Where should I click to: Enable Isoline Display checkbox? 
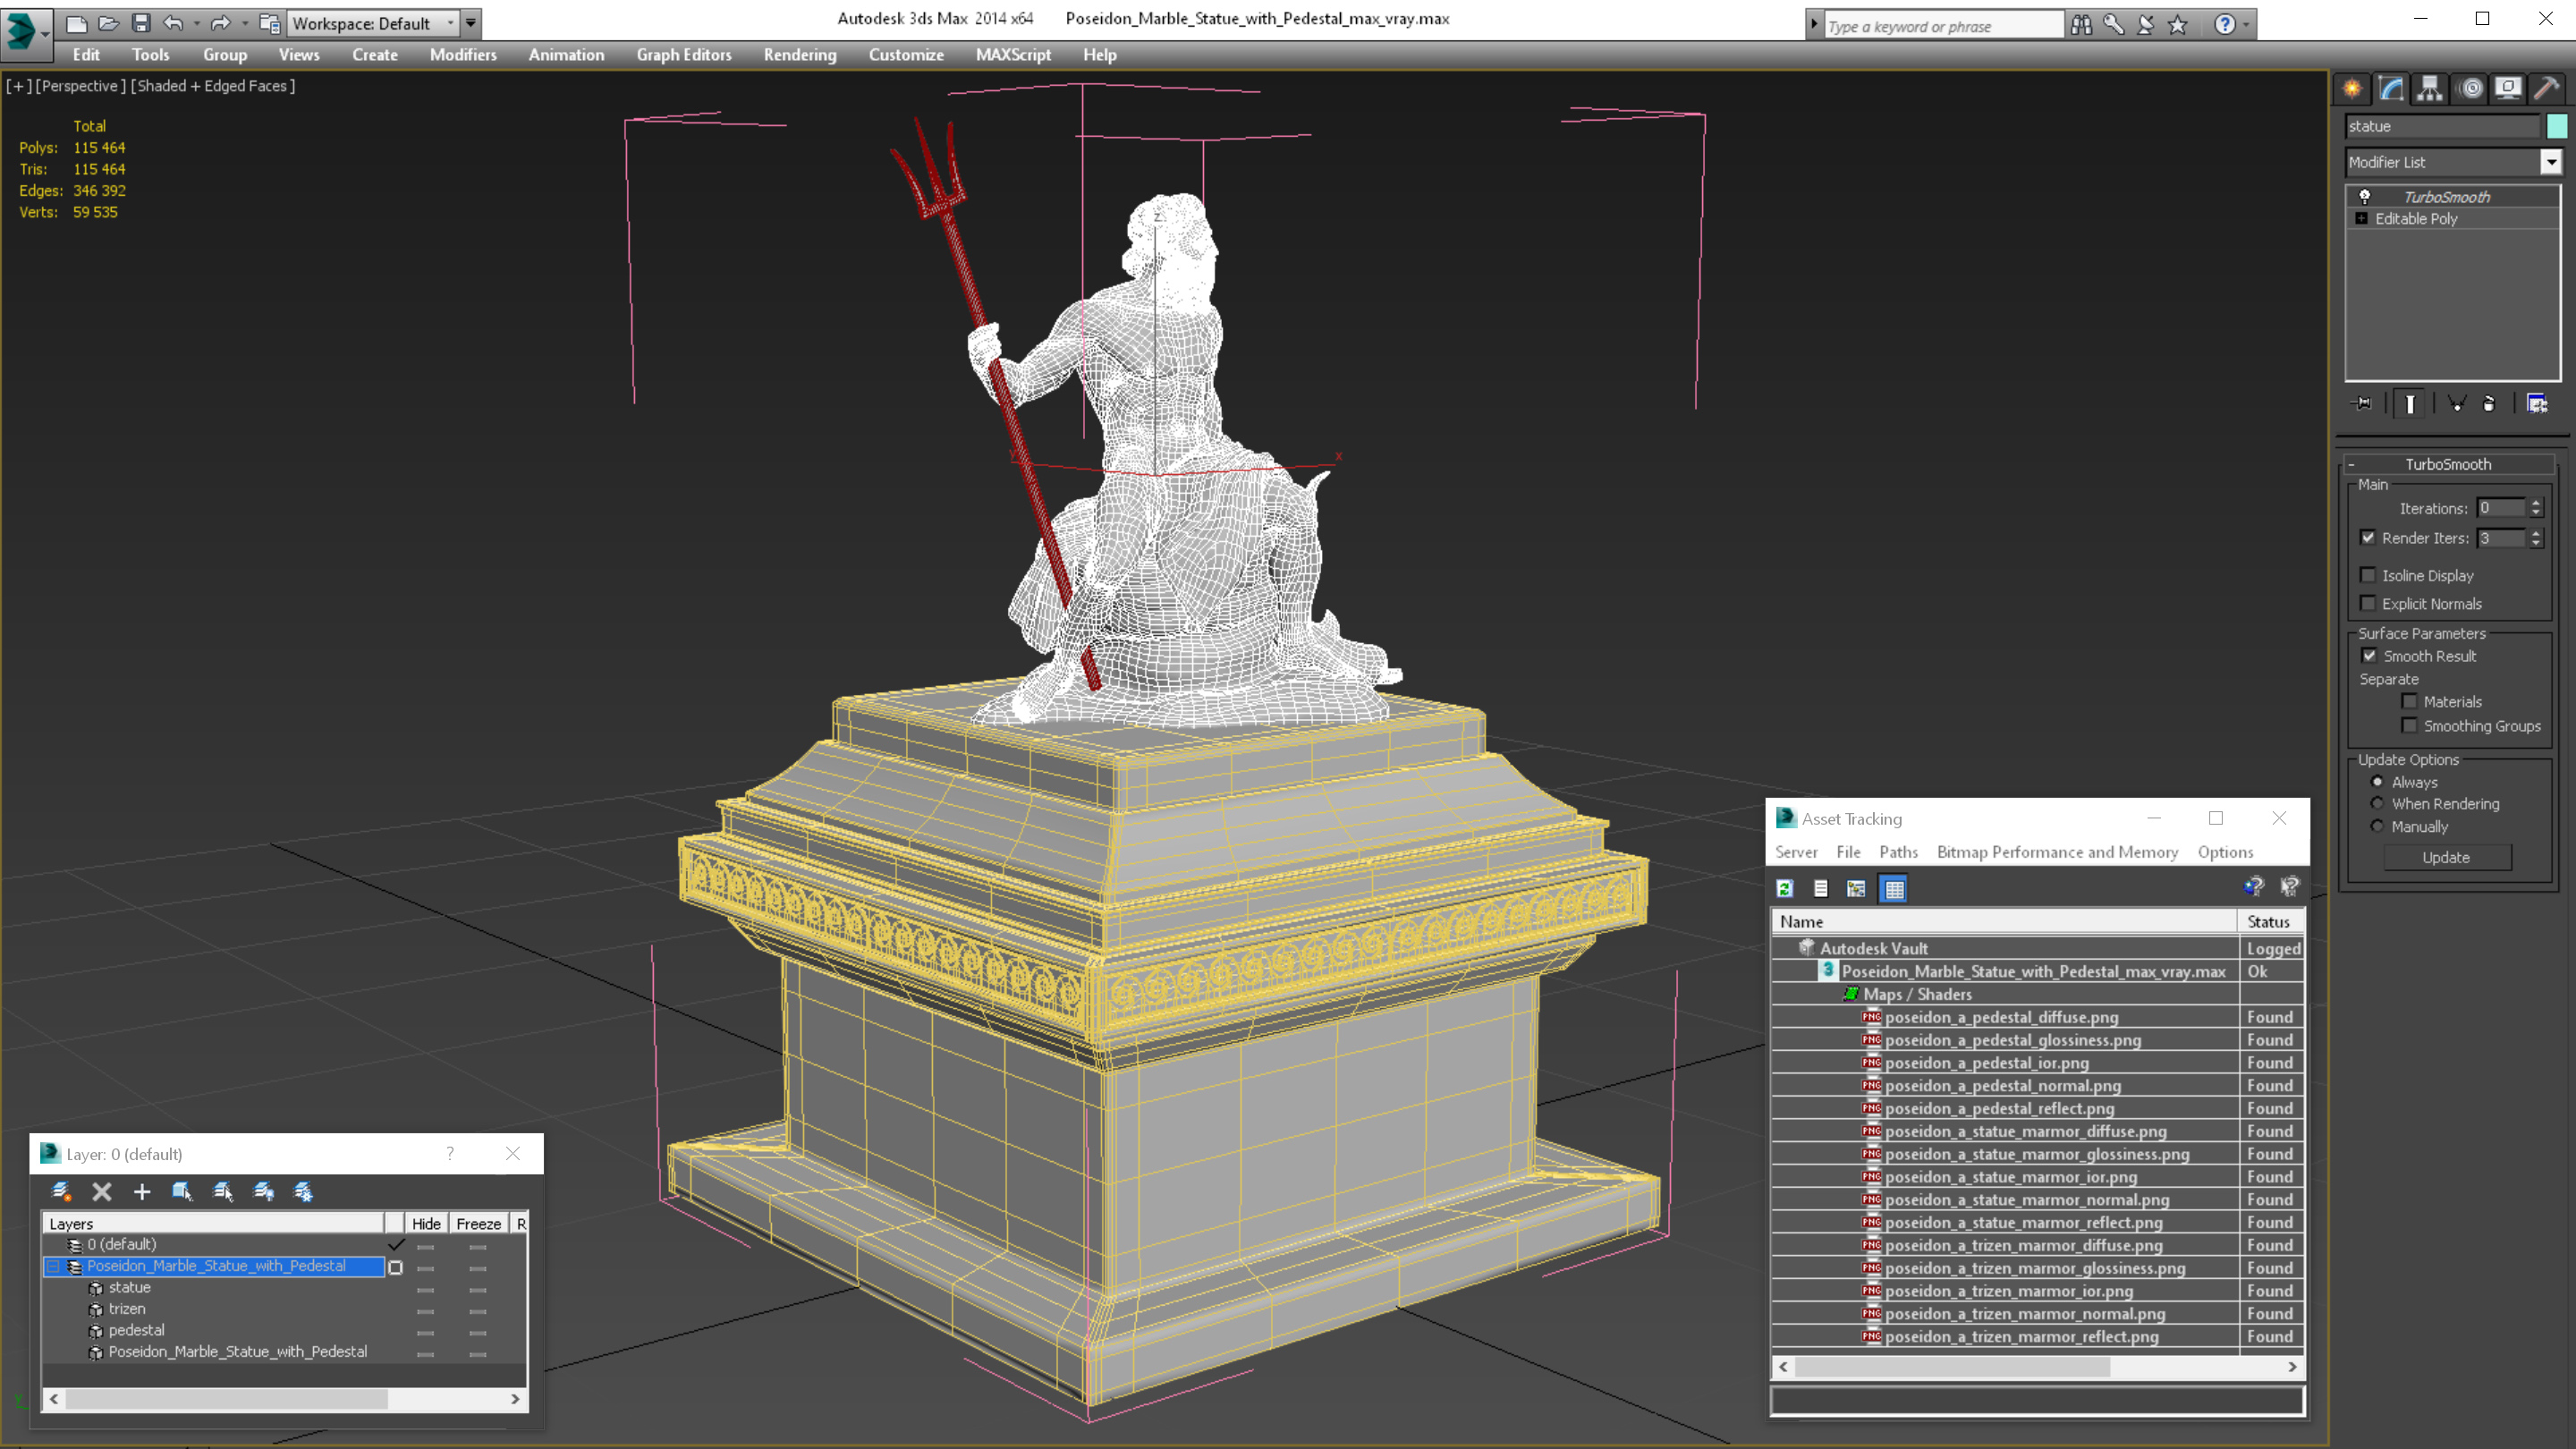[2368, 575]
